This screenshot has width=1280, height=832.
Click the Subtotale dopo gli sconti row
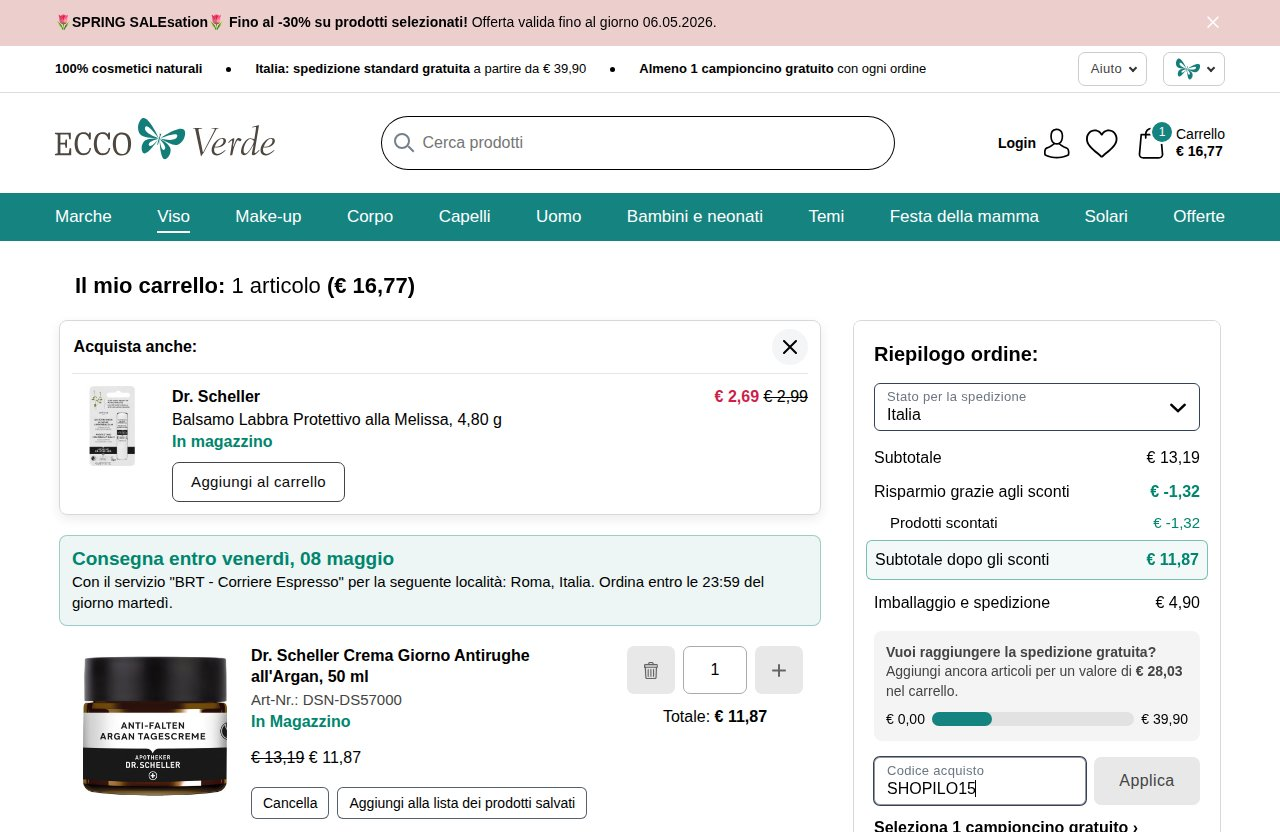(x=1037, y=560)
